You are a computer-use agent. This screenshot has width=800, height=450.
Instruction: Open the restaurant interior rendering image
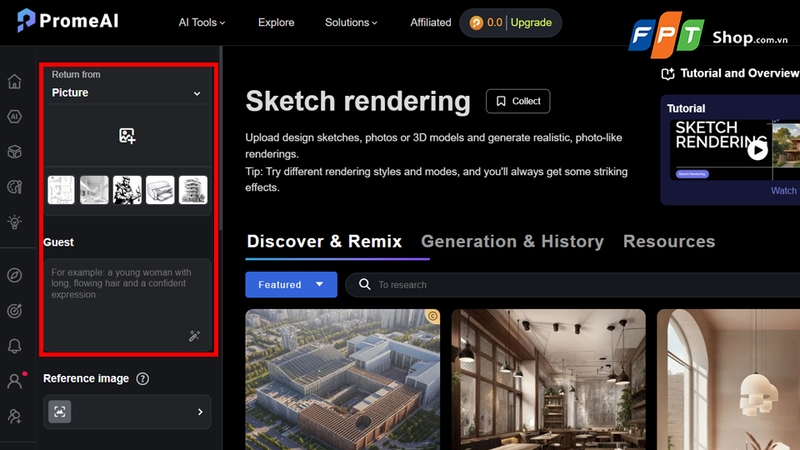[x=548, y=380]
